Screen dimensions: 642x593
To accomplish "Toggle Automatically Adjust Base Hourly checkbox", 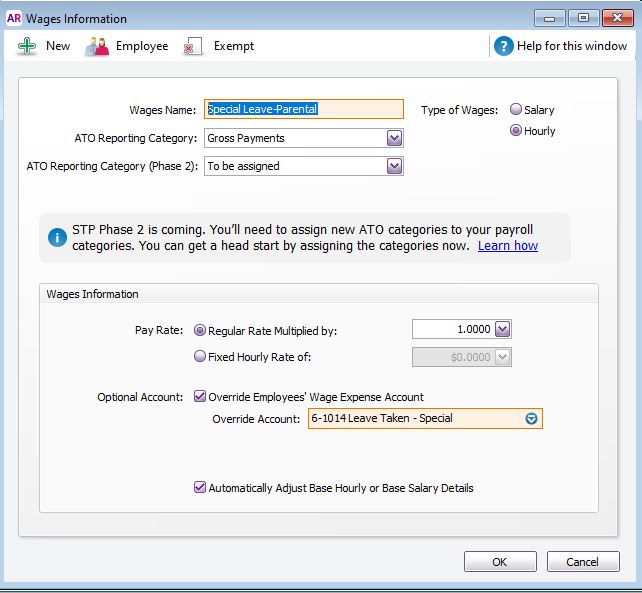I will [200, 488].
